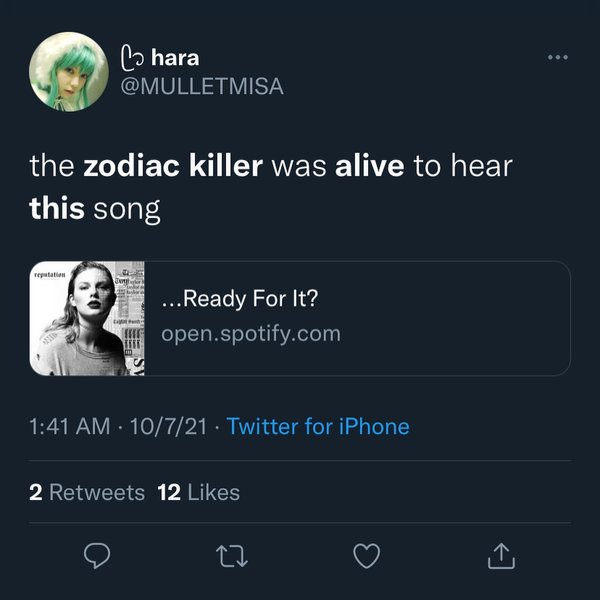The height and width of the screenshot is (600, 600).
Task: Open the @MULLETMISA handle
Action: (202, 87)
